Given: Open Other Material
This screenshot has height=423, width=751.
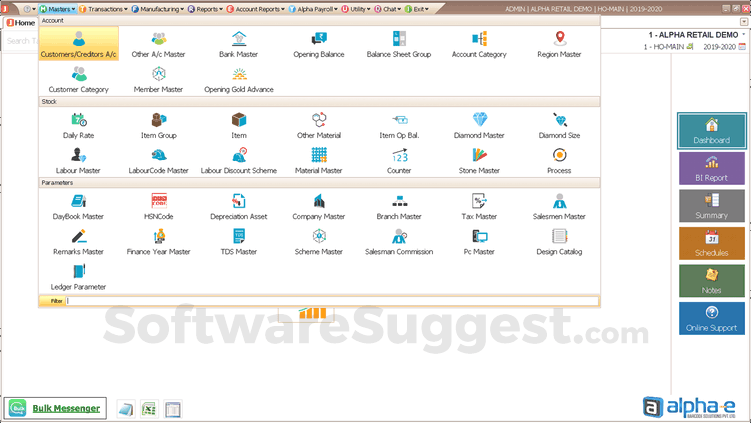Looking at the screenshot, I should pyautogui.click(x=319, y=126).
